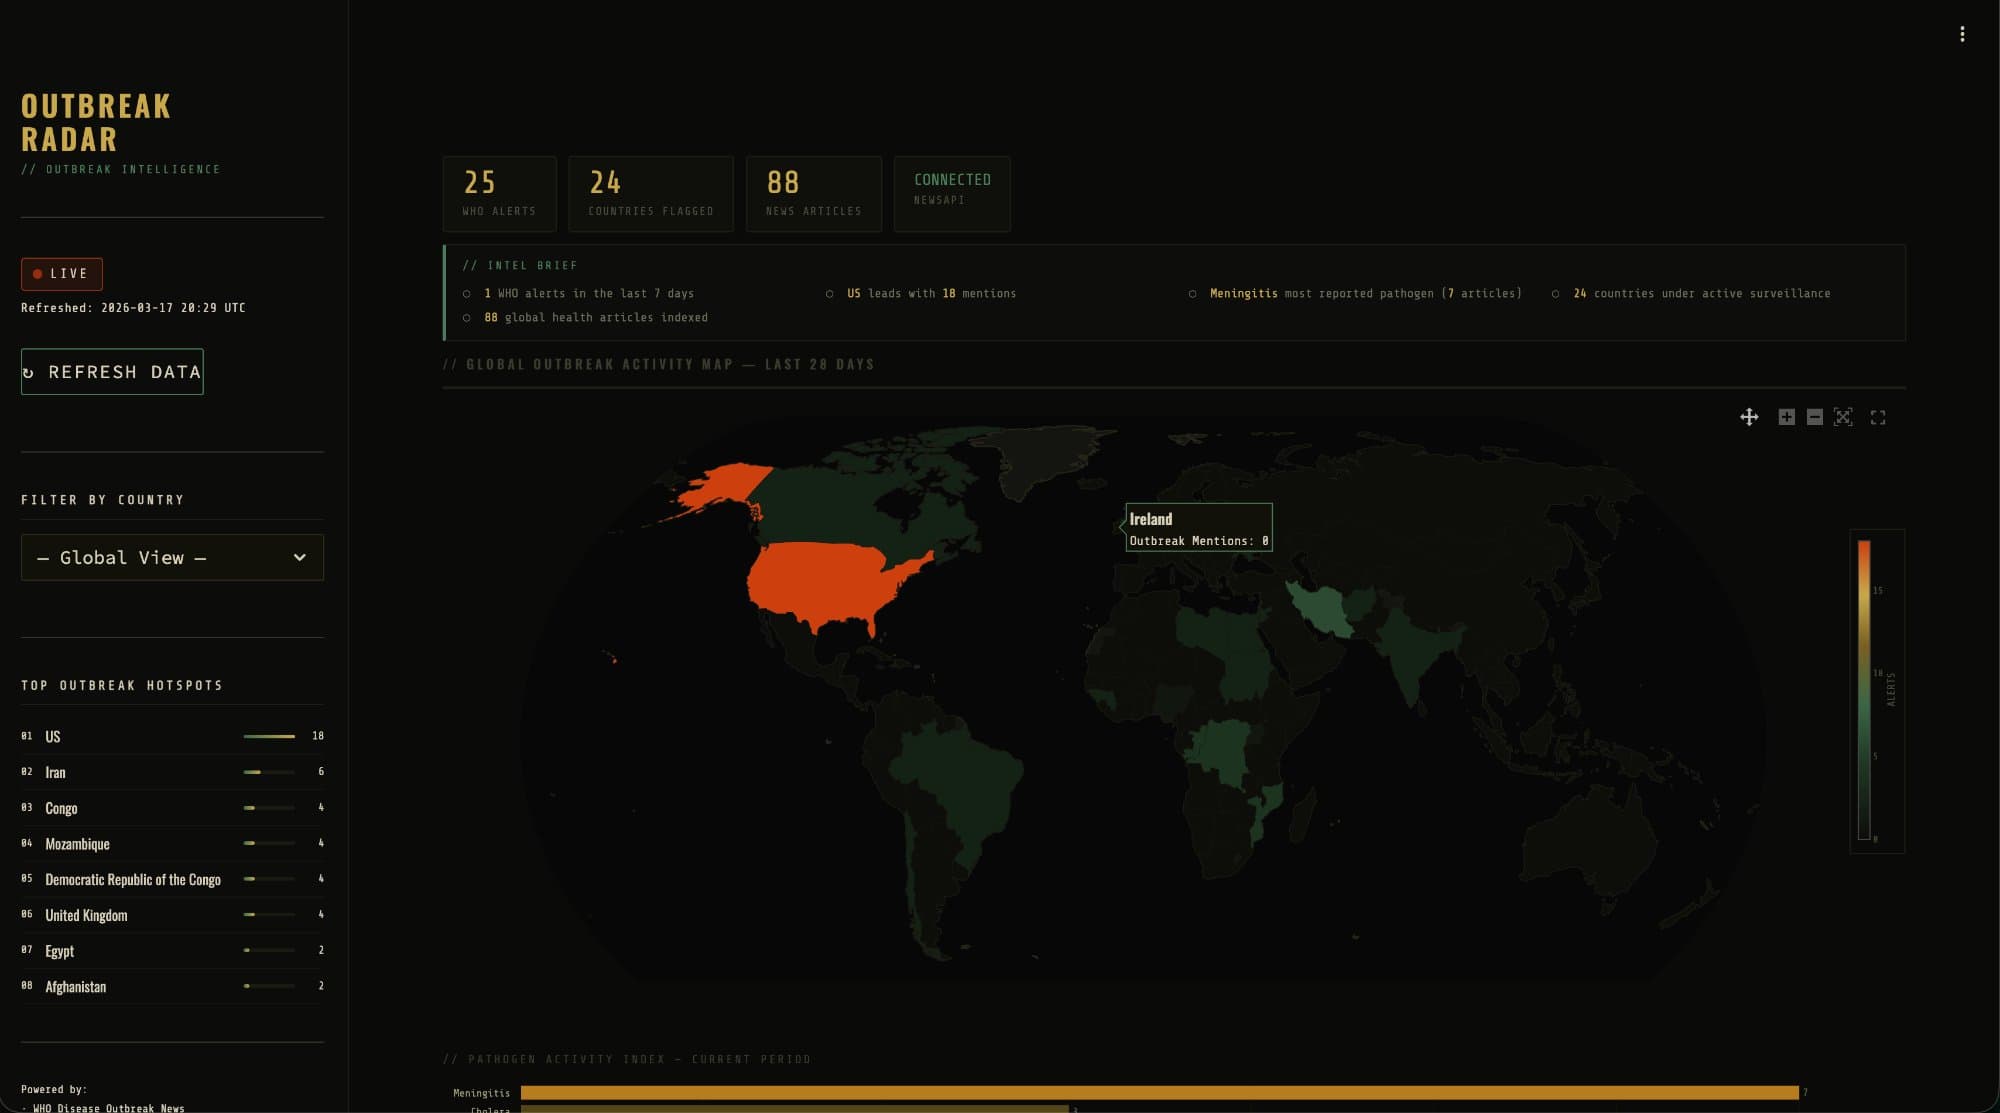
Task: Click 'US leads with 18 mentions' brief item
Action: (x=931, y=293)
